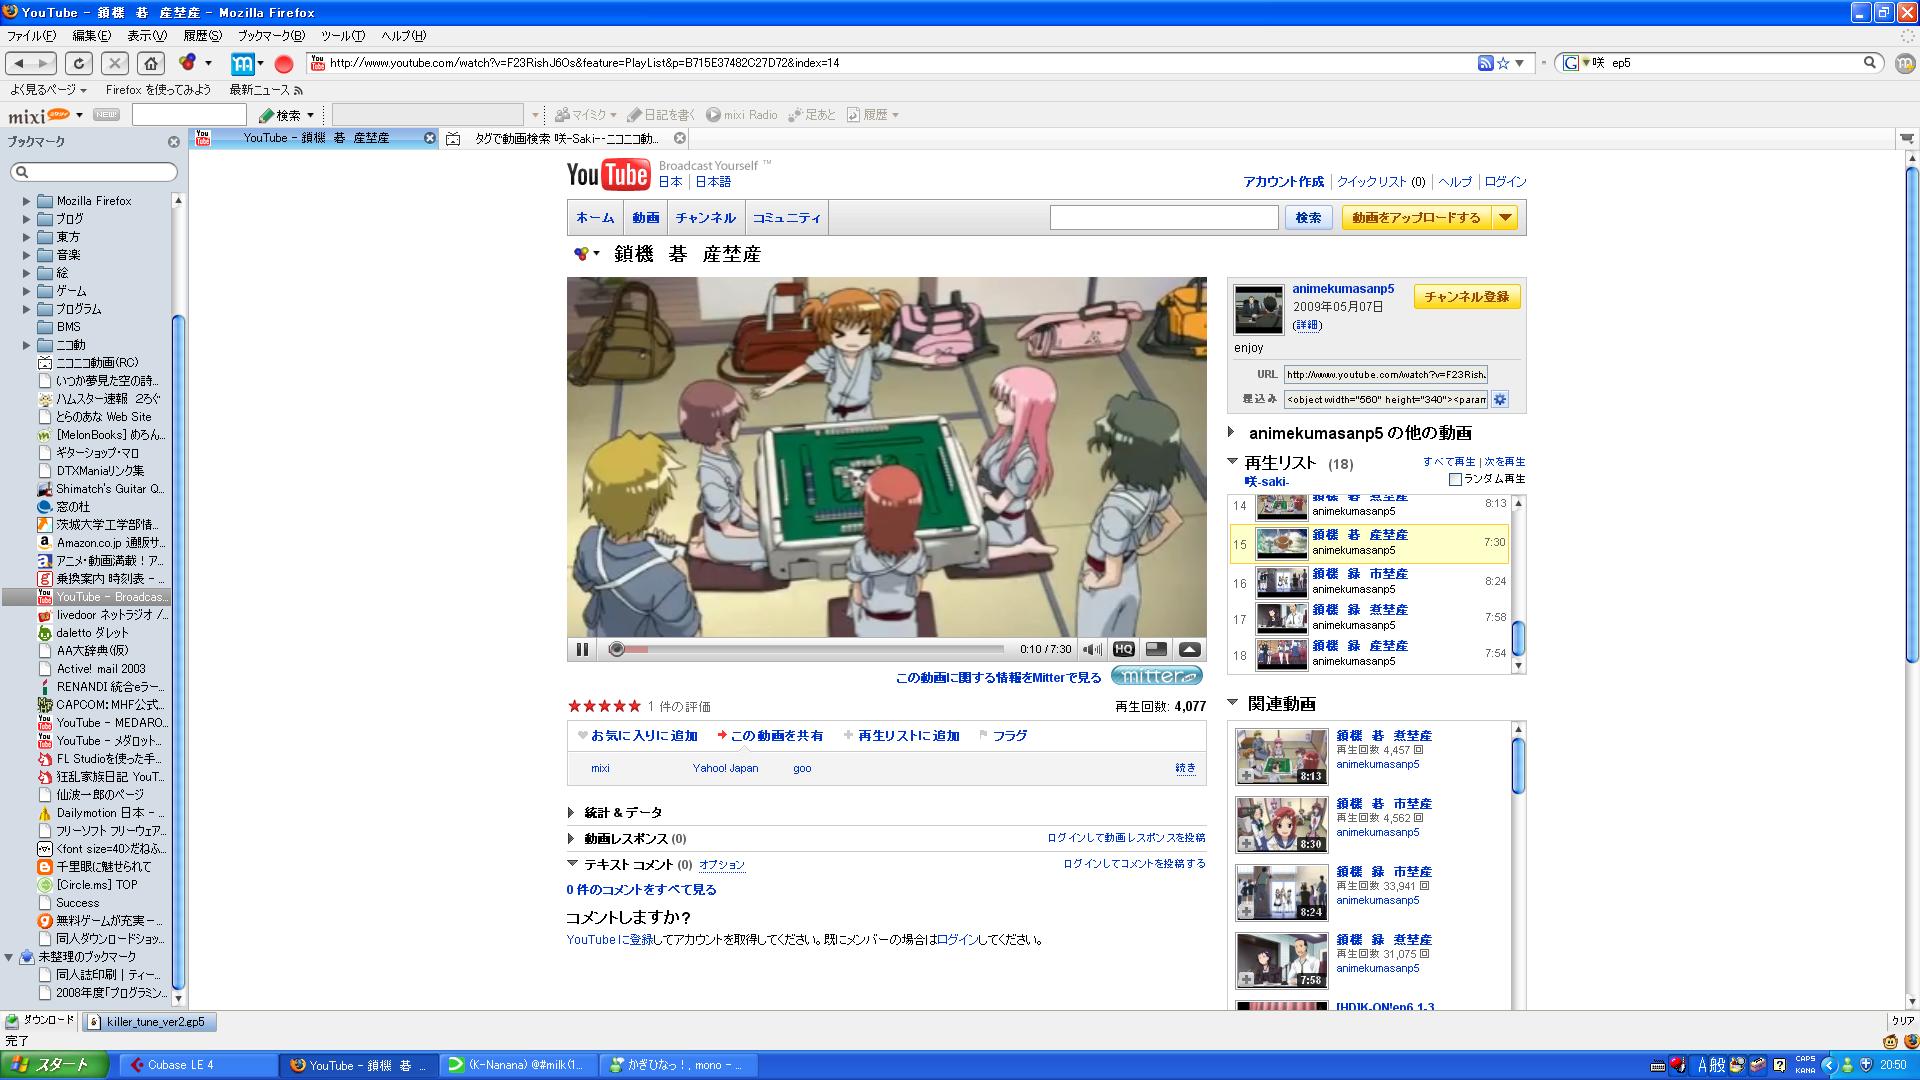Click the チャンネル登録 subscribe button

[1467, 297]
